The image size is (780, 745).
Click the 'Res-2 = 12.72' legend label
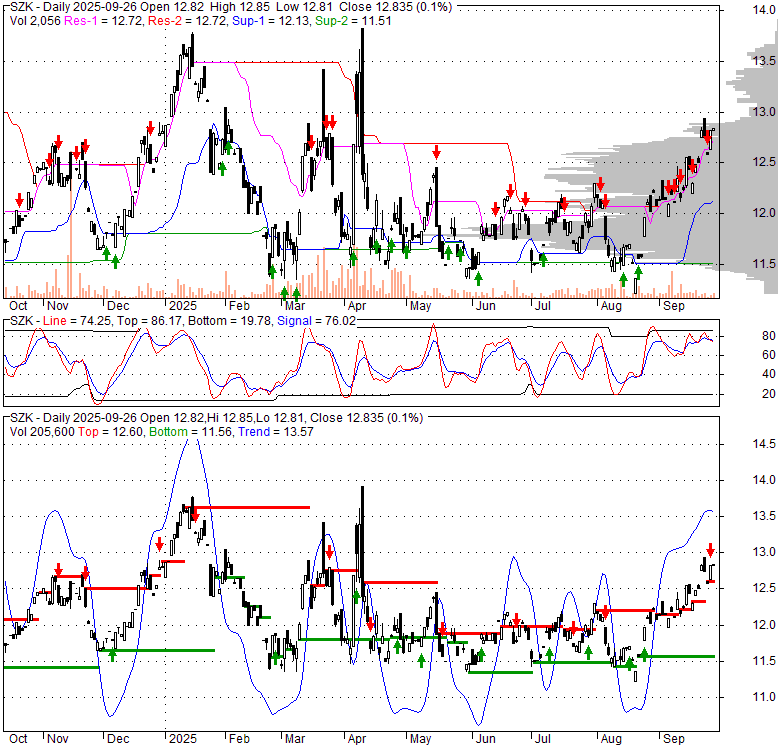(x=187, y=21)
